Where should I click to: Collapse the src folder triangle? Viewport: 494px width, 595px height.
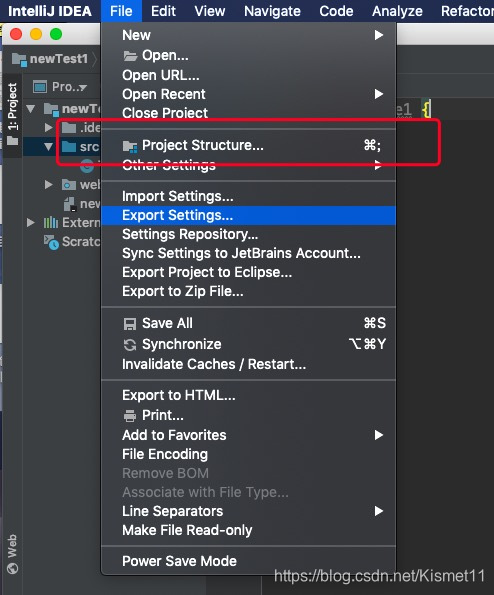coord(48,146)
